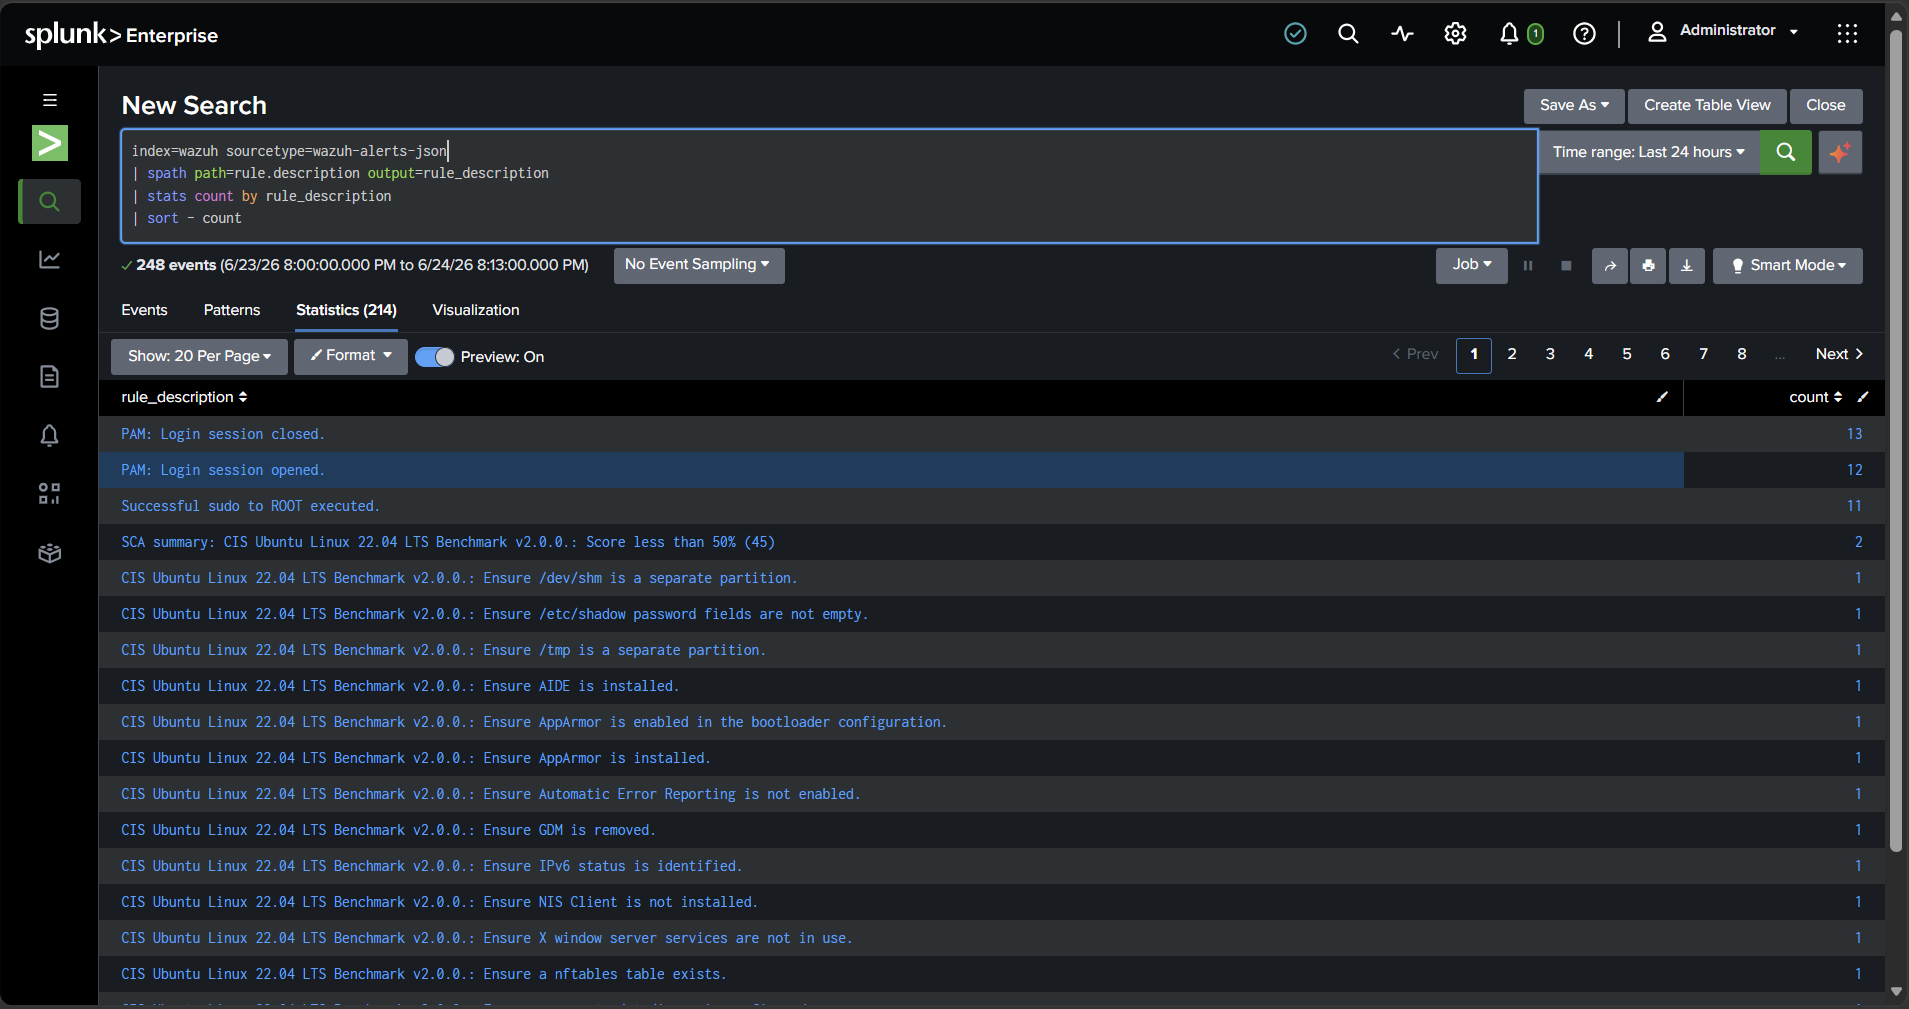This screenshot has width=1909, height=1009.
Task: Edit the rule_description column pencil
Action: (1662, 397)
